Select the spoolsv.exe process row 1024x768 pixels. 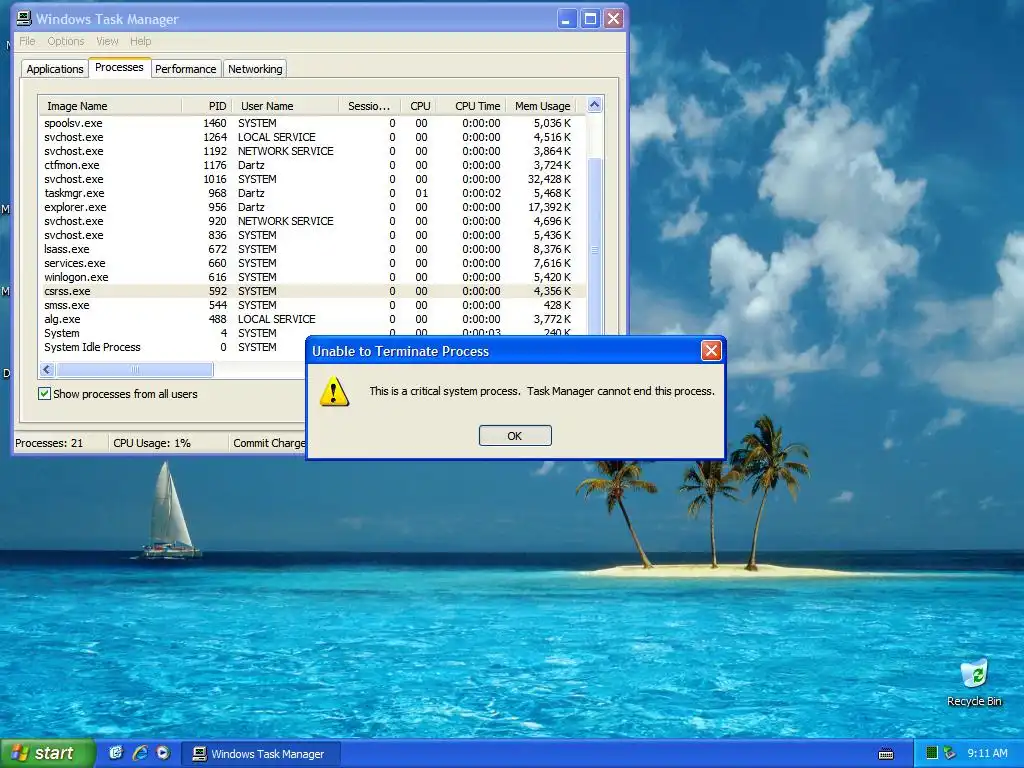click(x=312, y=123)
